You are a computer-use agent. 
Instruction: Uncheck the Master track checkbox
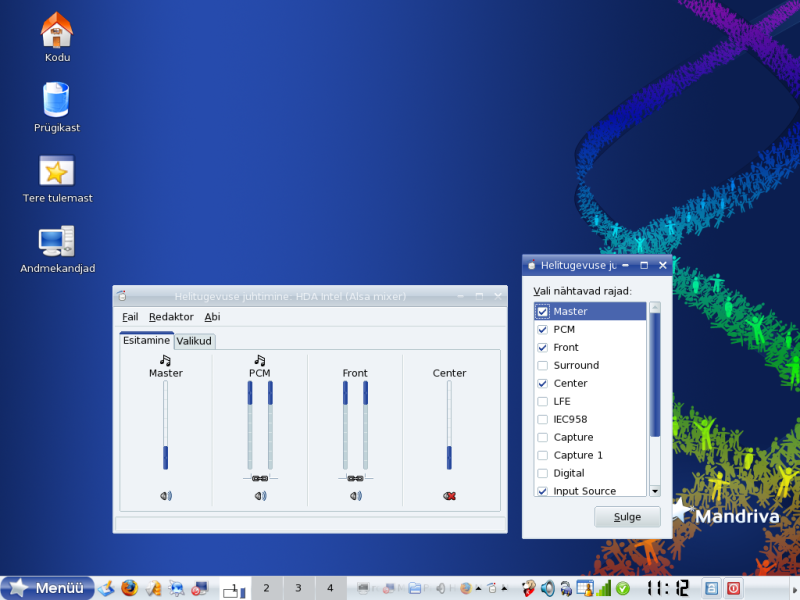pos(542,311)
